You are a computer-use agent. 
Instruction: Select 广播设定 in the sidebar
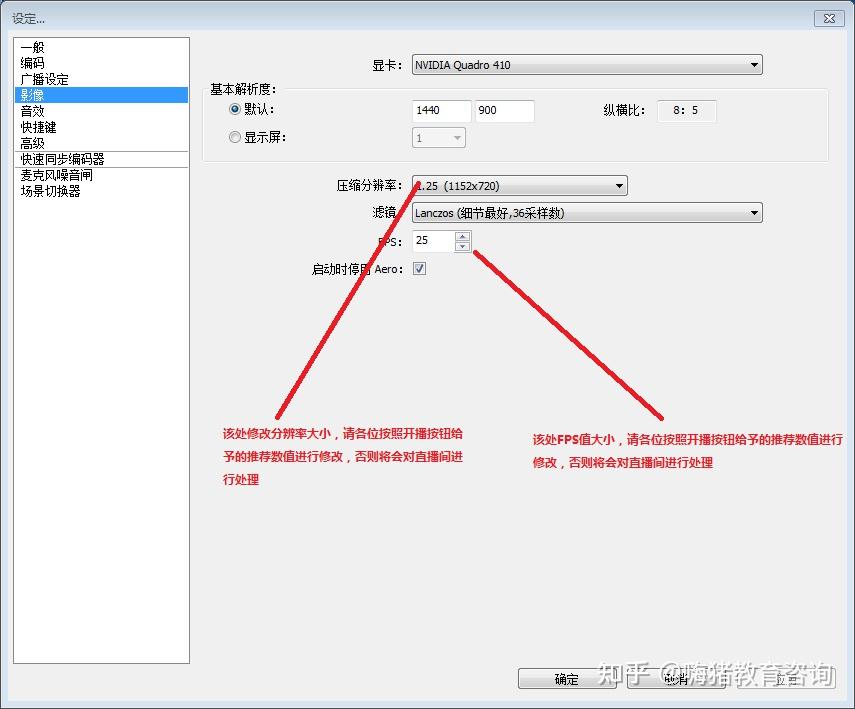coord(101,79)
